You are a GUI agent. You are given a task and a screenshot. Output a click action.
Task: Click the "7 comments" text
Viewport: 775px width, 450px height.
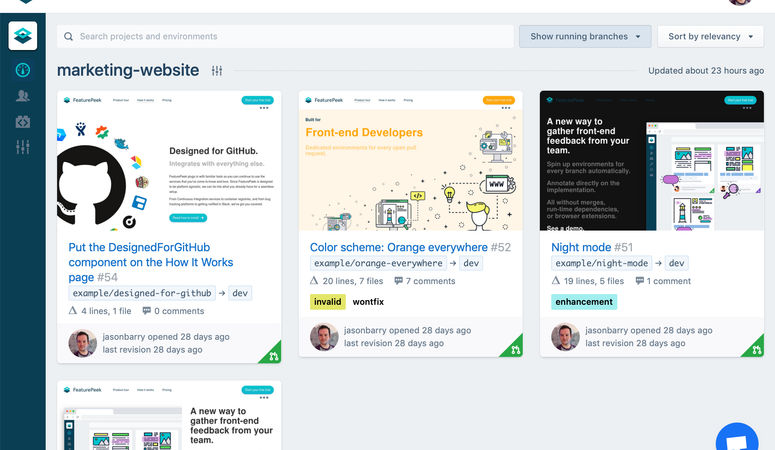[x=431, y=281]
